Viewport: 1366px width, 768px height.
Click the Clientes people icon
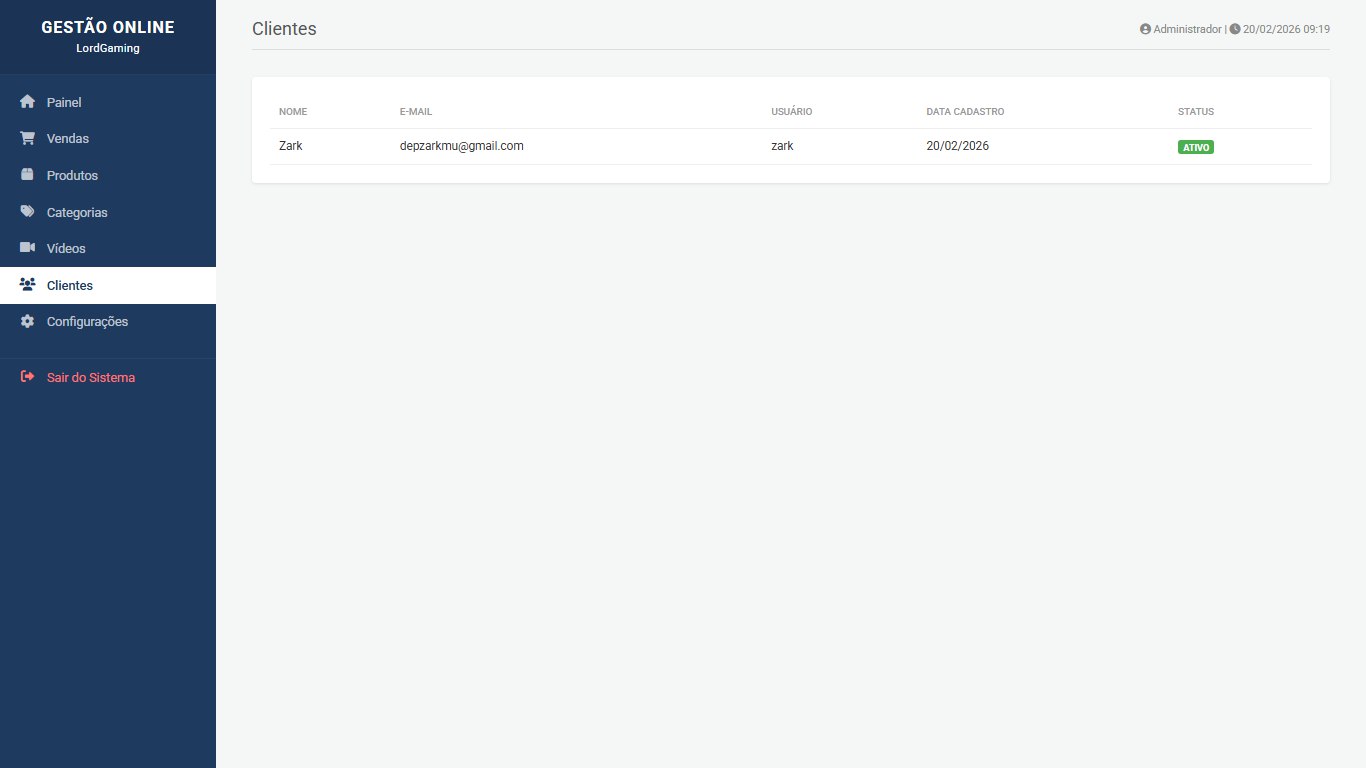(x=27, y=285)
